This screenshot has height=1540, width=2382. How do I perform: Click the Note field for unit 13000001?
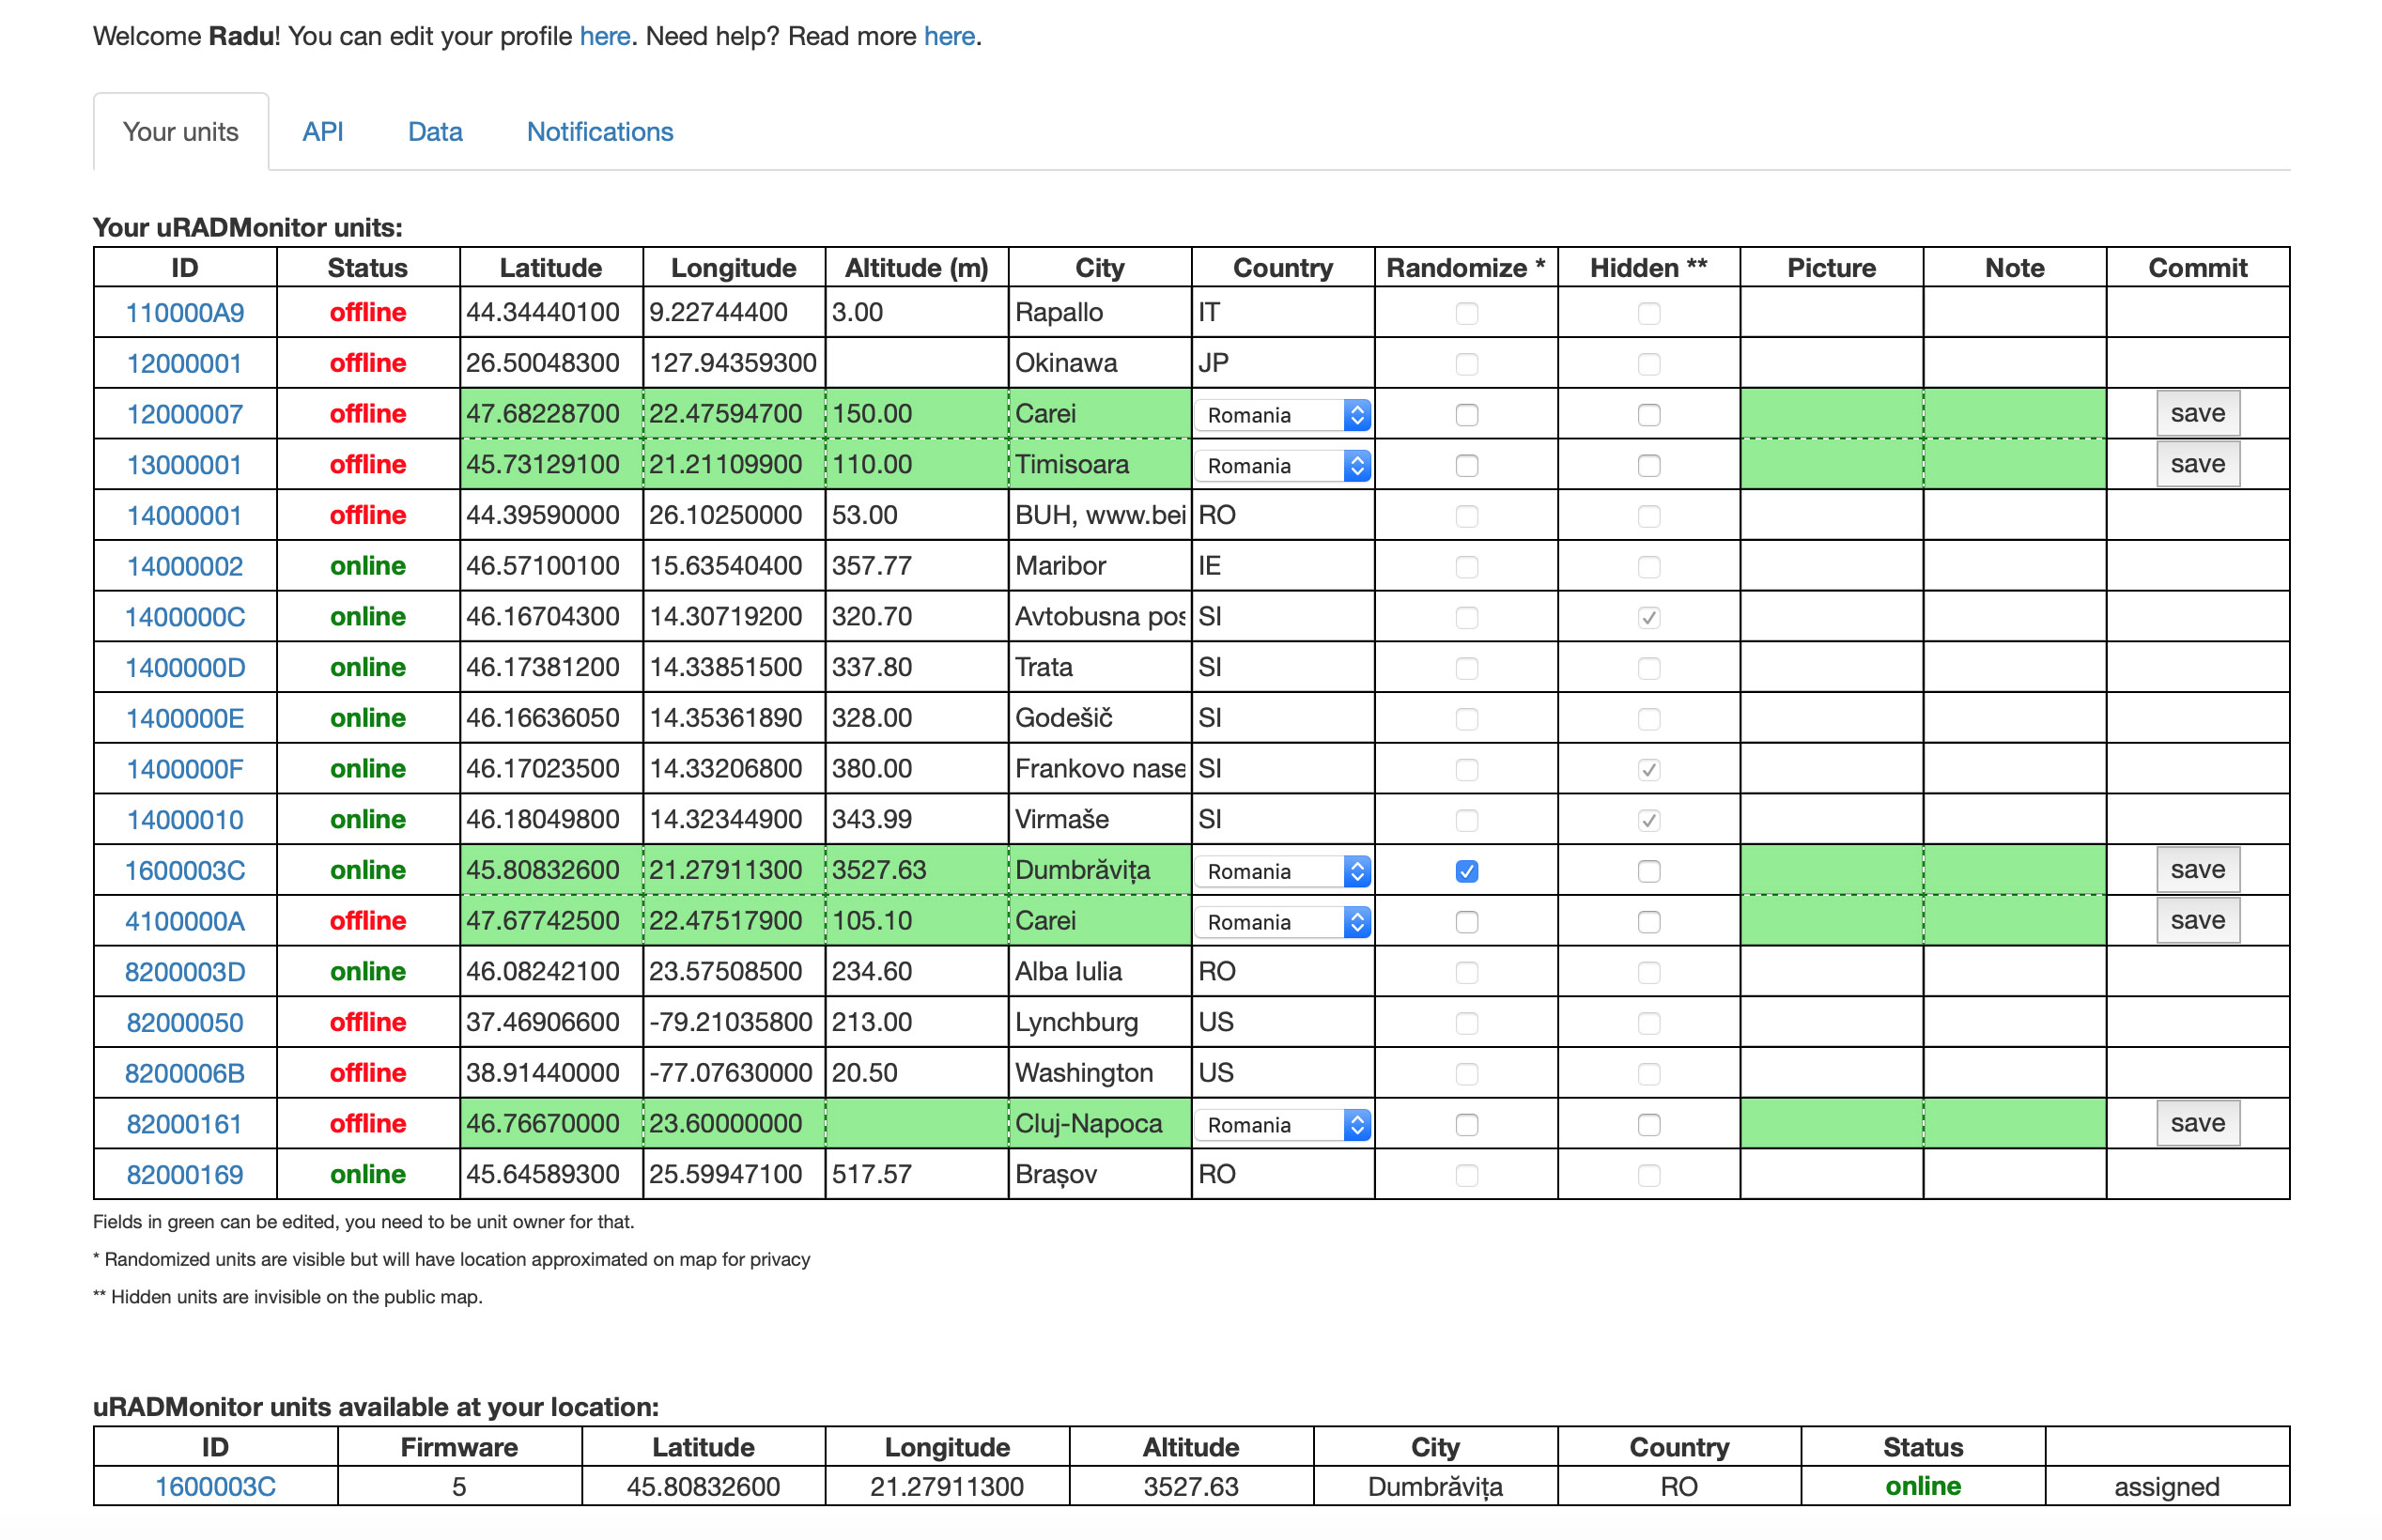(2014, 465)
